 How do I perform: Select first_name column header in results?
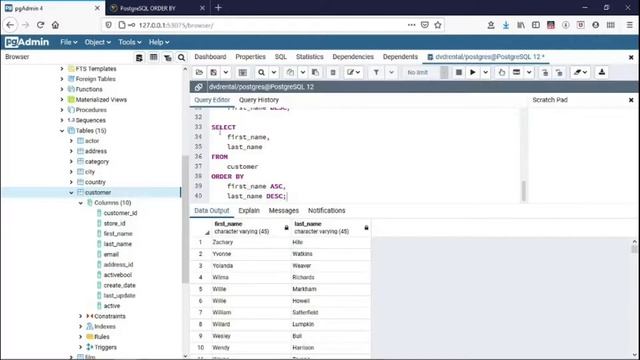(x=251, y=228)
